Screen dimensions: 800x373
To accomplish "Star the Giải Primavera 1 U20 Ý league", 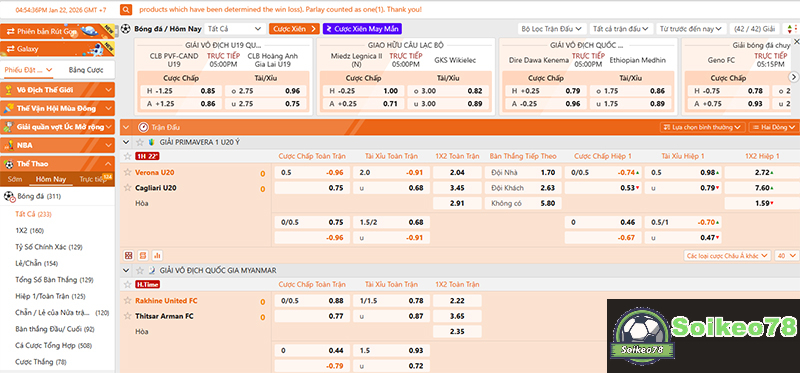I will point(140,142).
